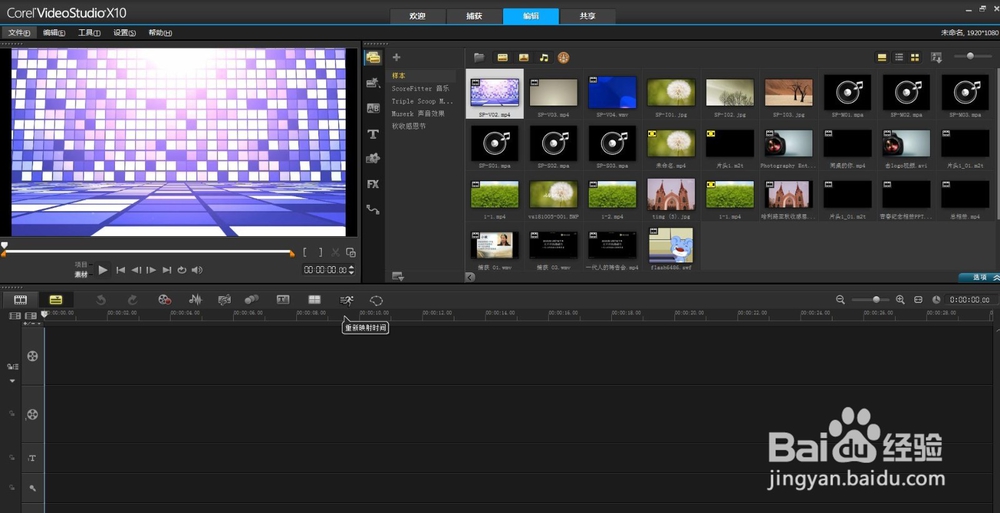Import media files via folder icon
This screenshot has width=1000, height=513.
pyautogui.click(x=479, y=57)
